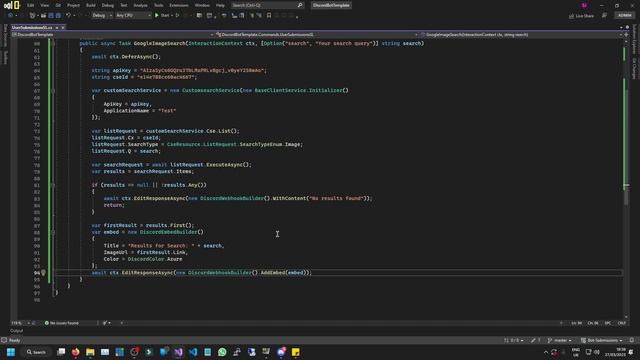This screenshot has width=640, height=360.
Task: Click the Save All icon in the toolbar
Action: [x=58, y=16]
